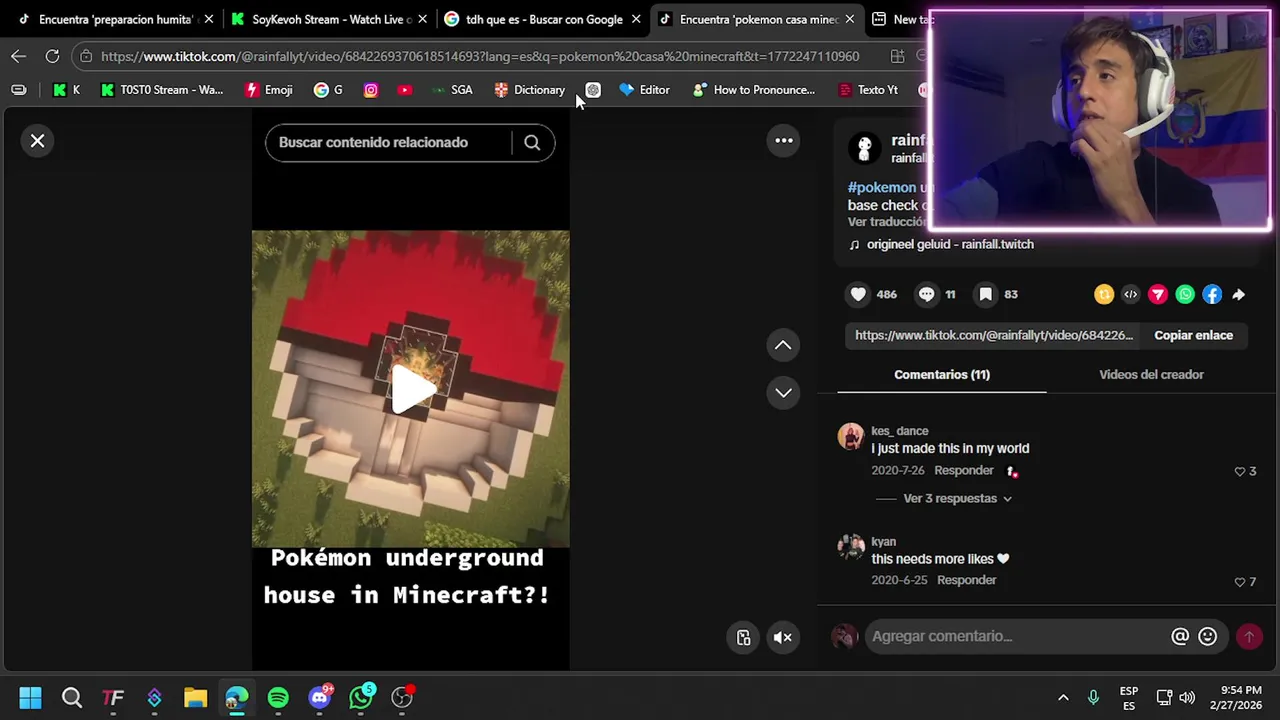1280x720 pixels.
Task: Open How to Pronounce bookmark
Action: pyautogui.click(x=754, y=90)
